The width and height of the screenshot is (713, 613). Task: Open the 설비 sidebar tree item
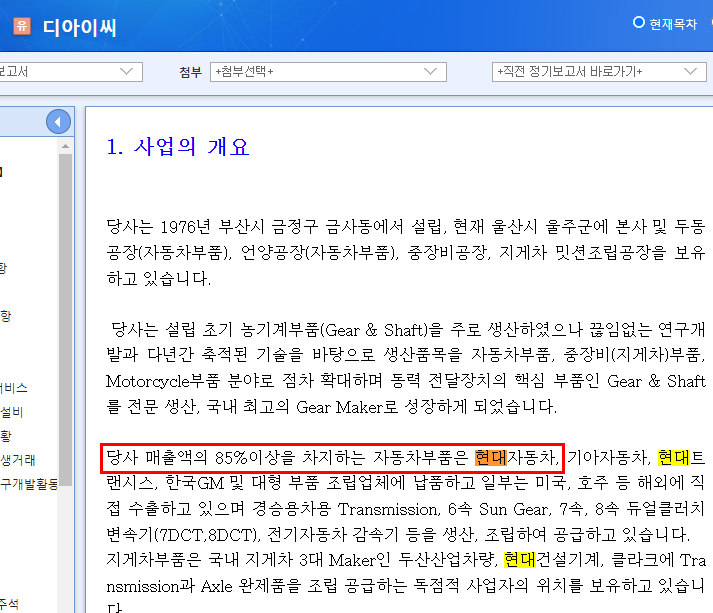click(x=11, y=412)
